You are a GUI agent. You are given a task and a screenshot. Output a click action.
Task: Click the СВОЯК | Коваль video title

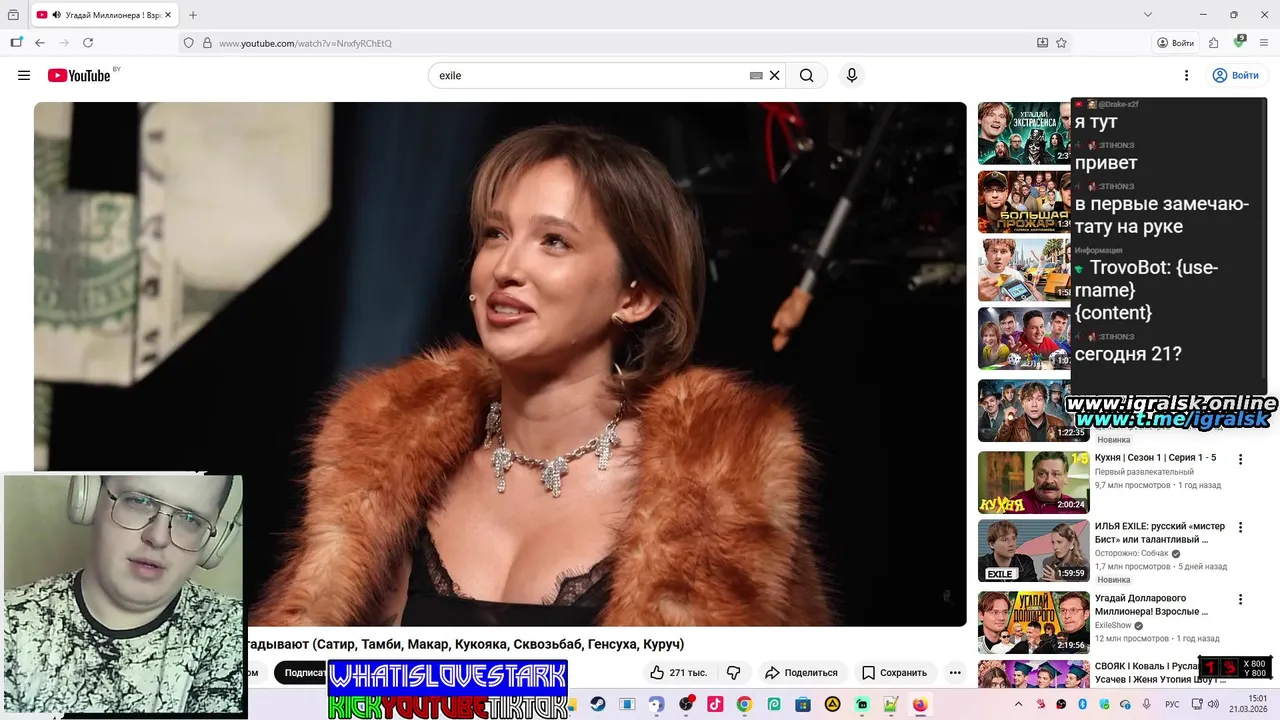coord(1150,672)
